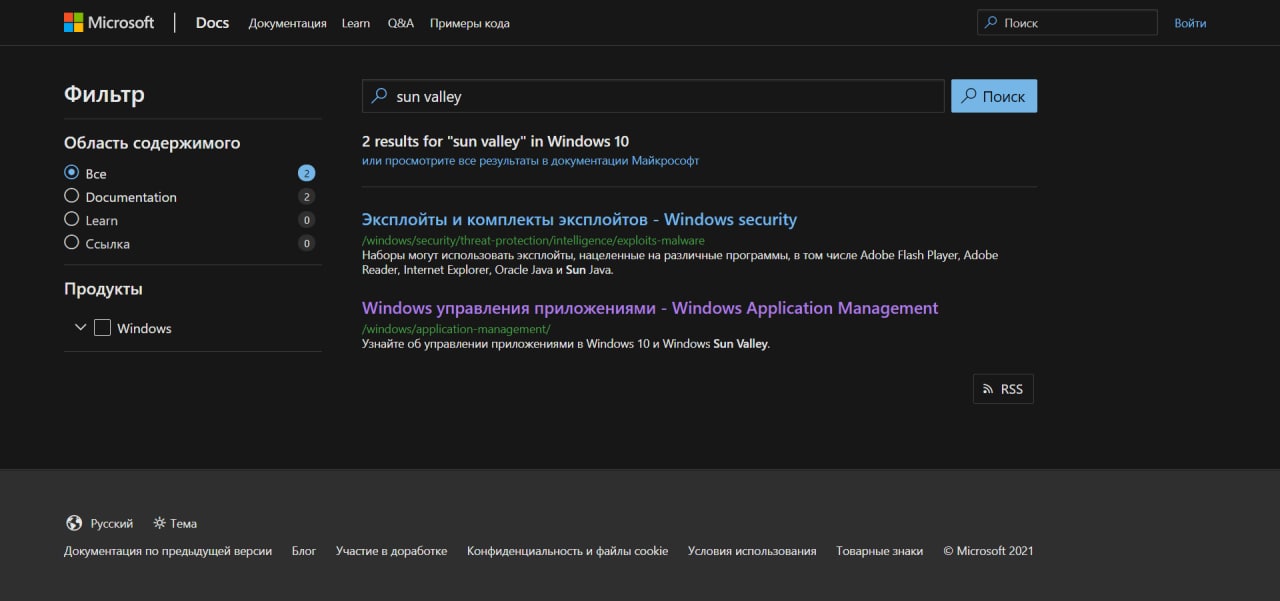The height and width of the screenshot is (601, 1280).
Task: Open Конфиденциальность и файлы cookie link
Action: 567,551
